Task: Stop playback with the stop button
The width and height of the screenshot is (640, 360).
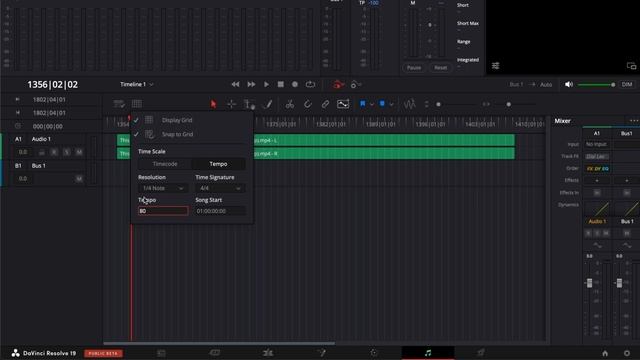Action: click(x=280, y=84)
